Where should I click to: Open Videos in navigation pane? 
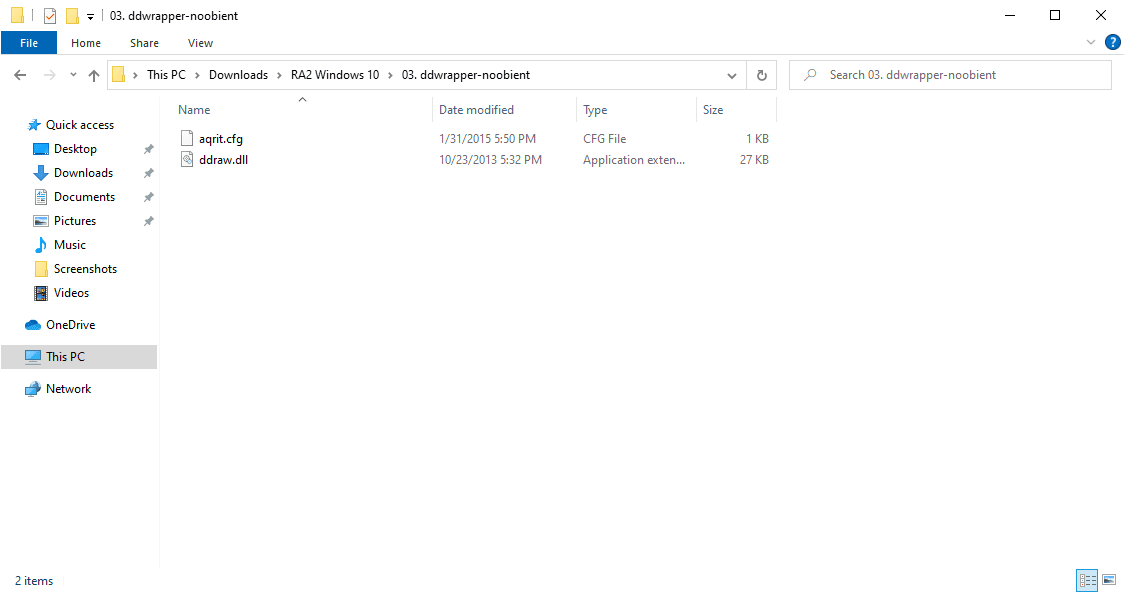pos(71,293)
